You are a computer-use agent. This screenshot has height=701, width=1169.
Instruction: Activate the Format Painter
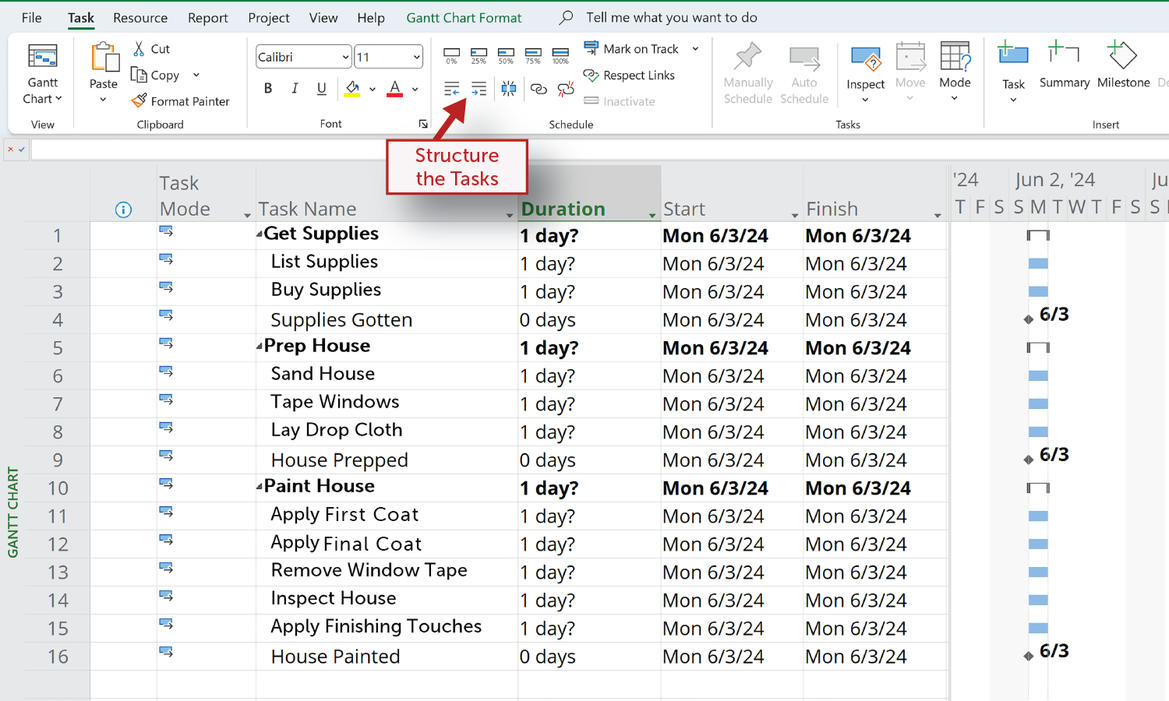[180, 101]
